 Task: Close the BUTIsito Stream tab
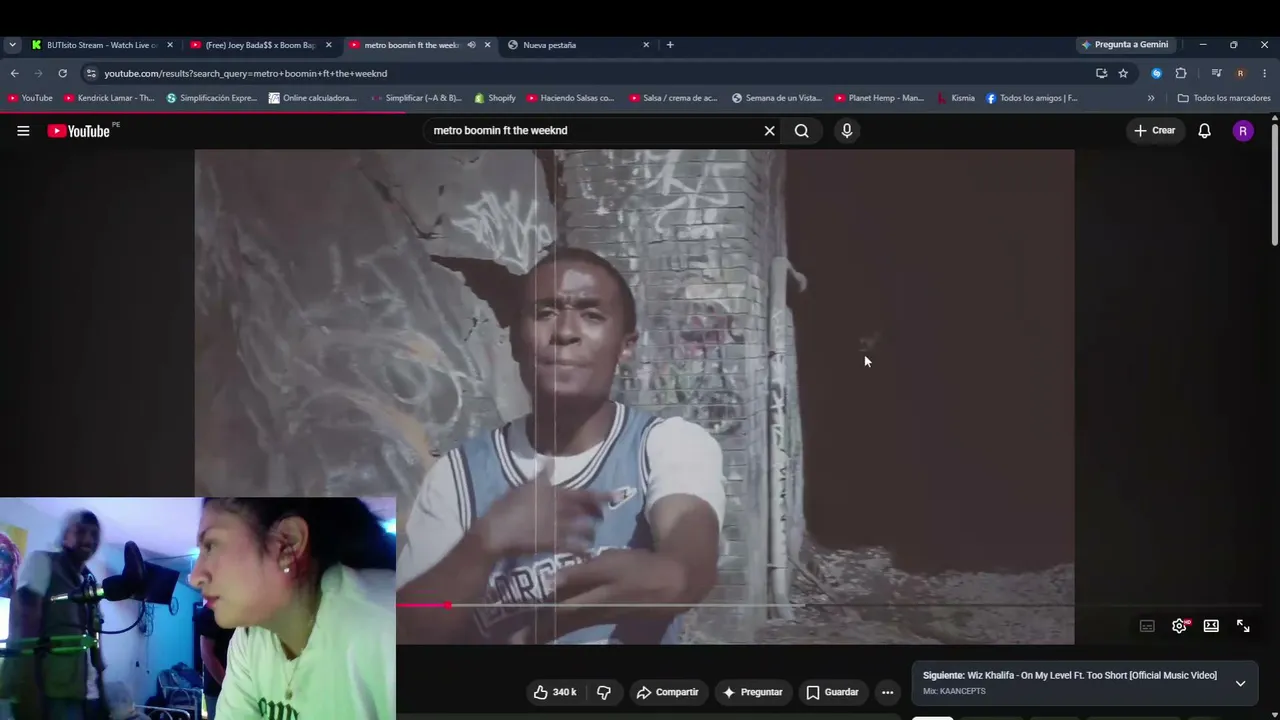point(170,45)
